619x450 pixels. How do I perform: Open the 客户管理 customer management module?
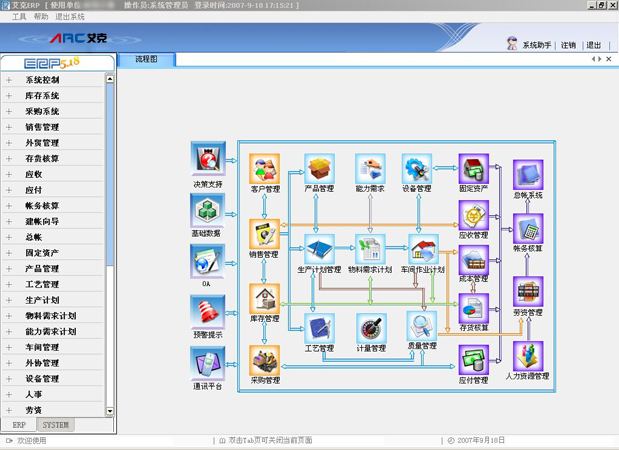[x=265, y=168]
